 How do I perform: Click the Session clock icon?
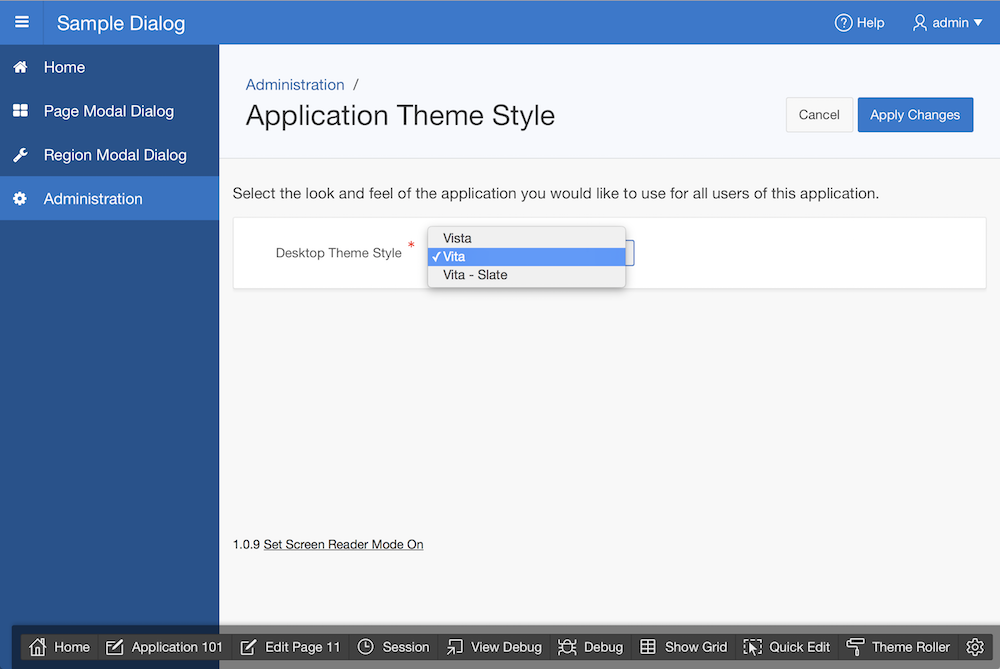click(366, 647)
